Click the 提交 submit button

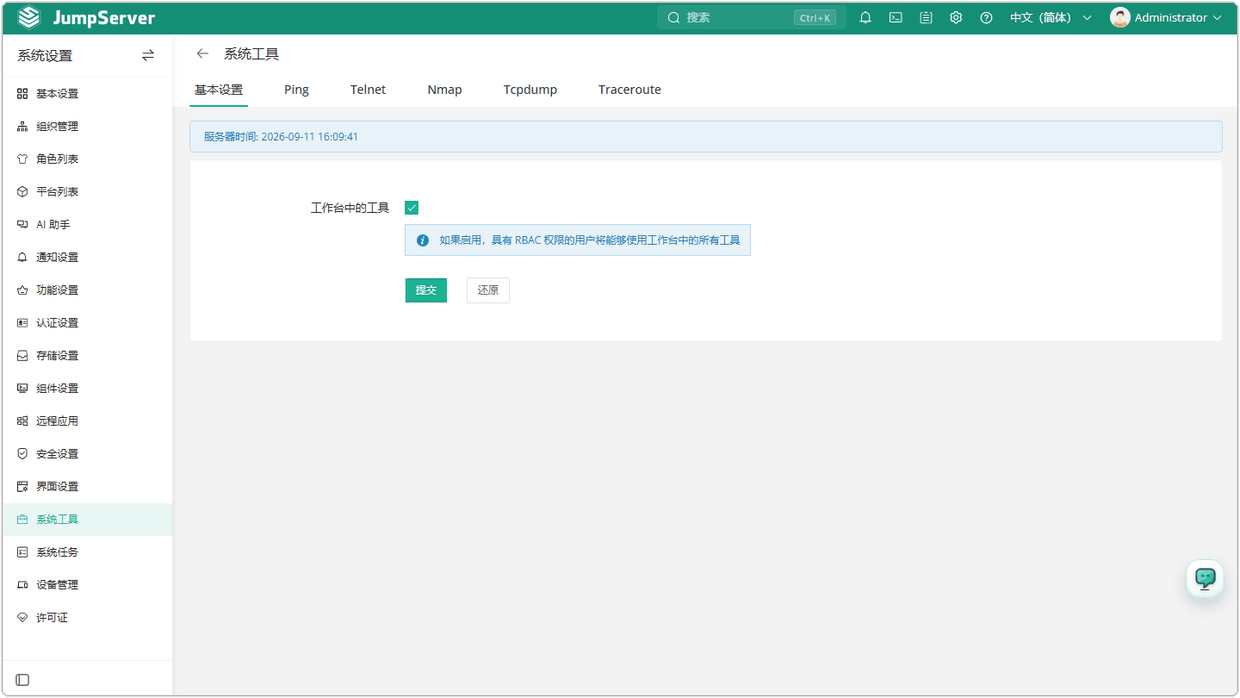426,290
